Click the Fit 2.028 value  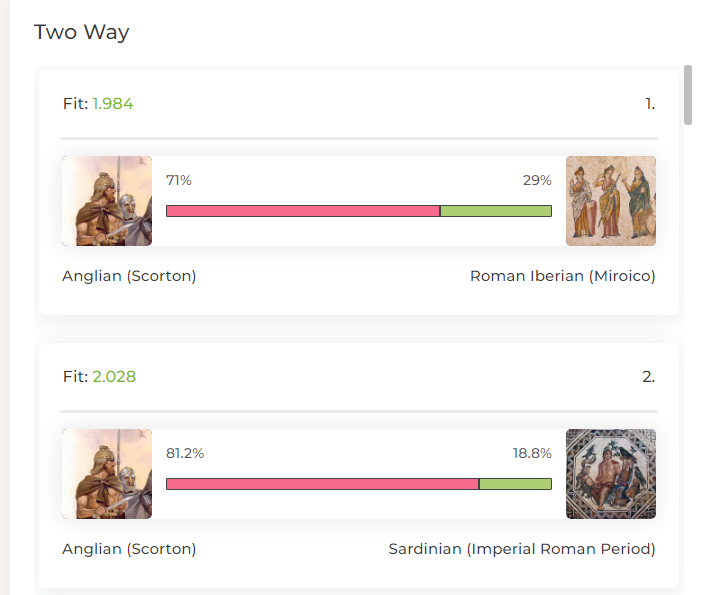(x=114, y=377)
